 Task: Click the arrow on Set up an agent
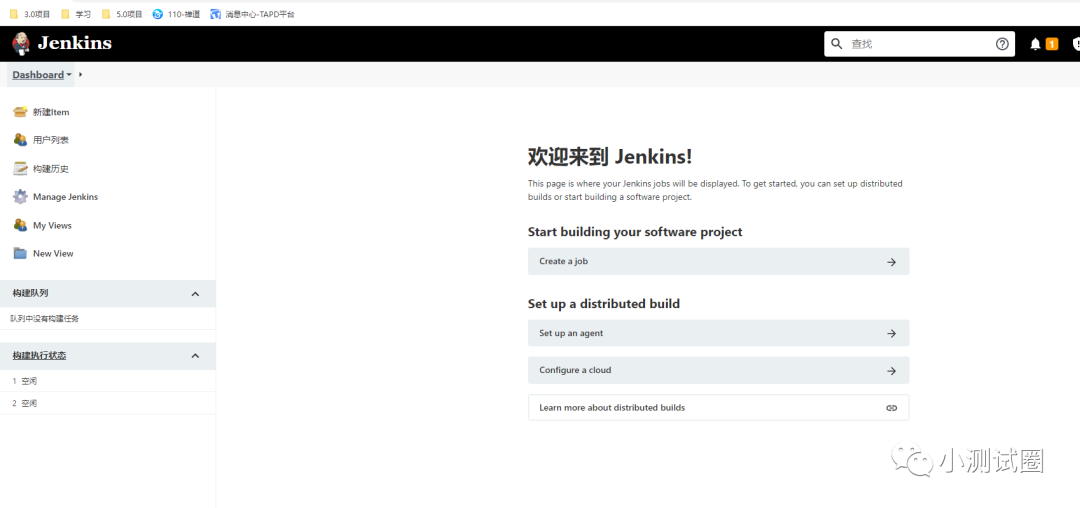coord(891,334)
